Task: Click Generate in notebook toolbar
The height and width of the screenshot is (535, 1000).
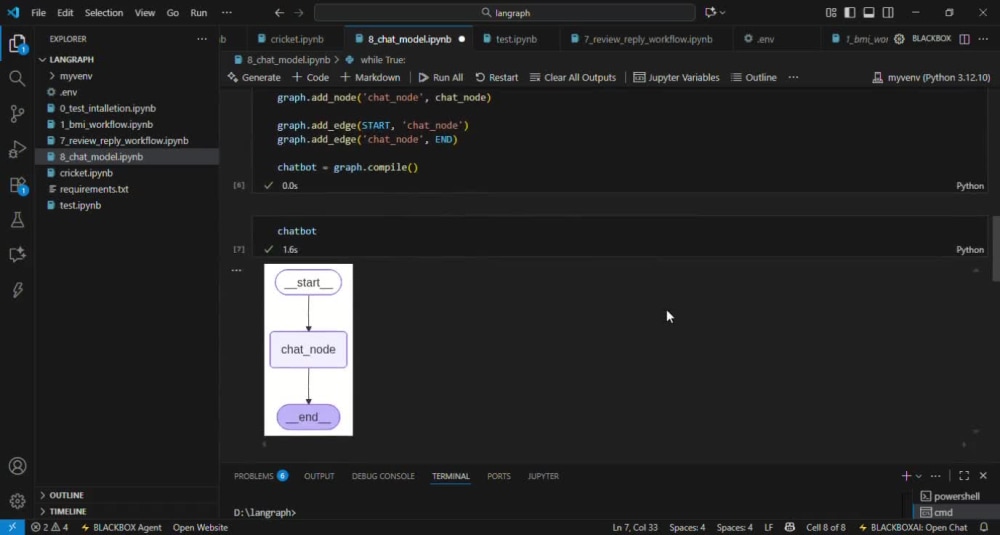Action: (x=254, y=77)
